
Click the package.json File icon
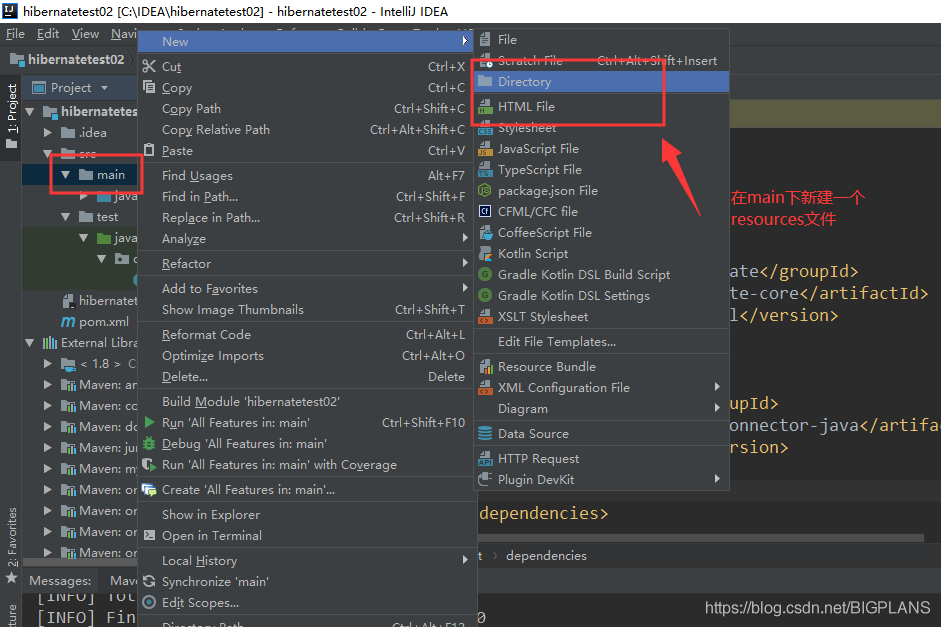485,191
